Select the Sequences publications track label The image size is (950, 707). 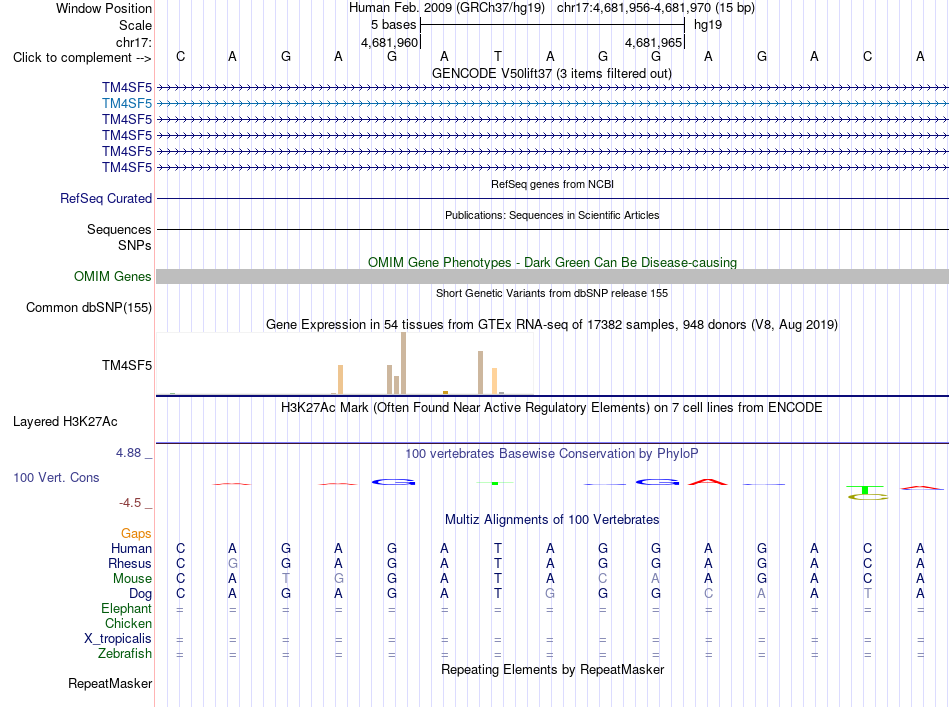pos(119,230)
